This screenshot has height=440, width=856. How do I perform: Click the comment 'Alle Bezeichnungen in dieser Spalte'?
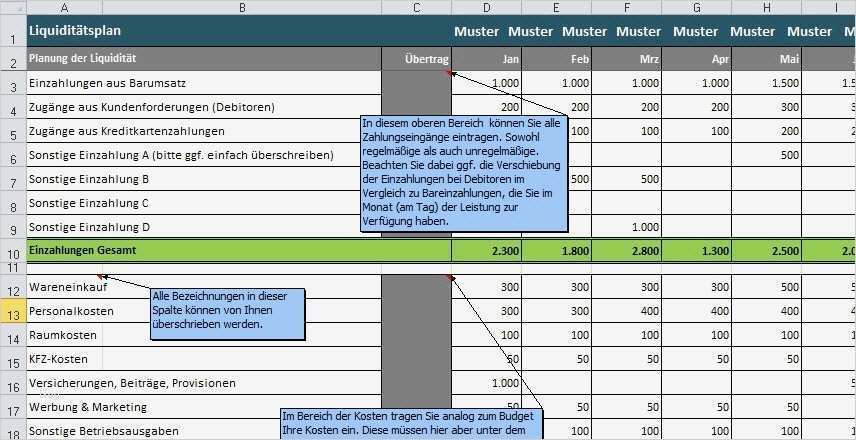227,314
